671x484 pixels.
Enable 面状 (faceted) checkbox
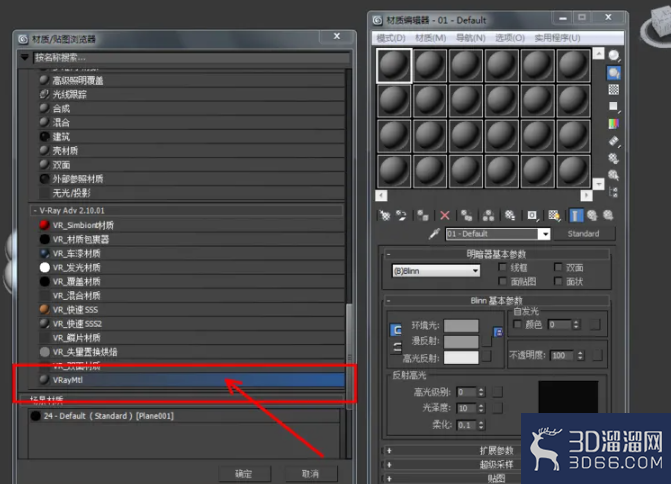[558, 281]
